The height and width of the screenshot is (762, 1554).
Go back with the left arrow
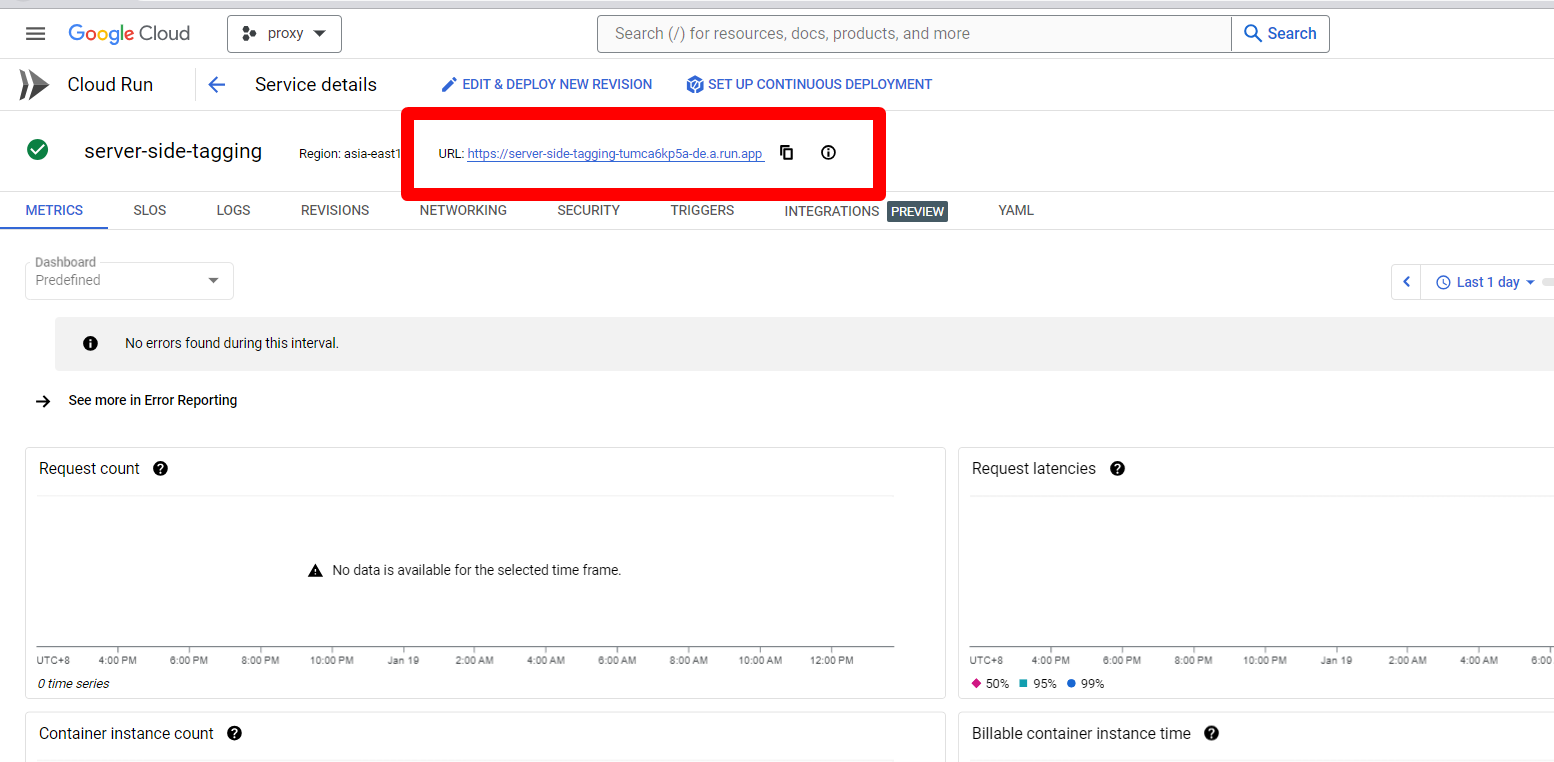(216, 85)
